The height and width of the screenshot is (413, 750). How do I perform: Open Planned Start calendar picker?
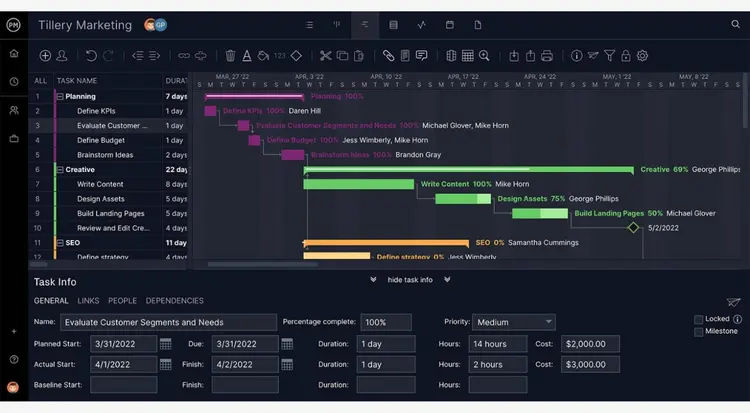pos(165,344)
